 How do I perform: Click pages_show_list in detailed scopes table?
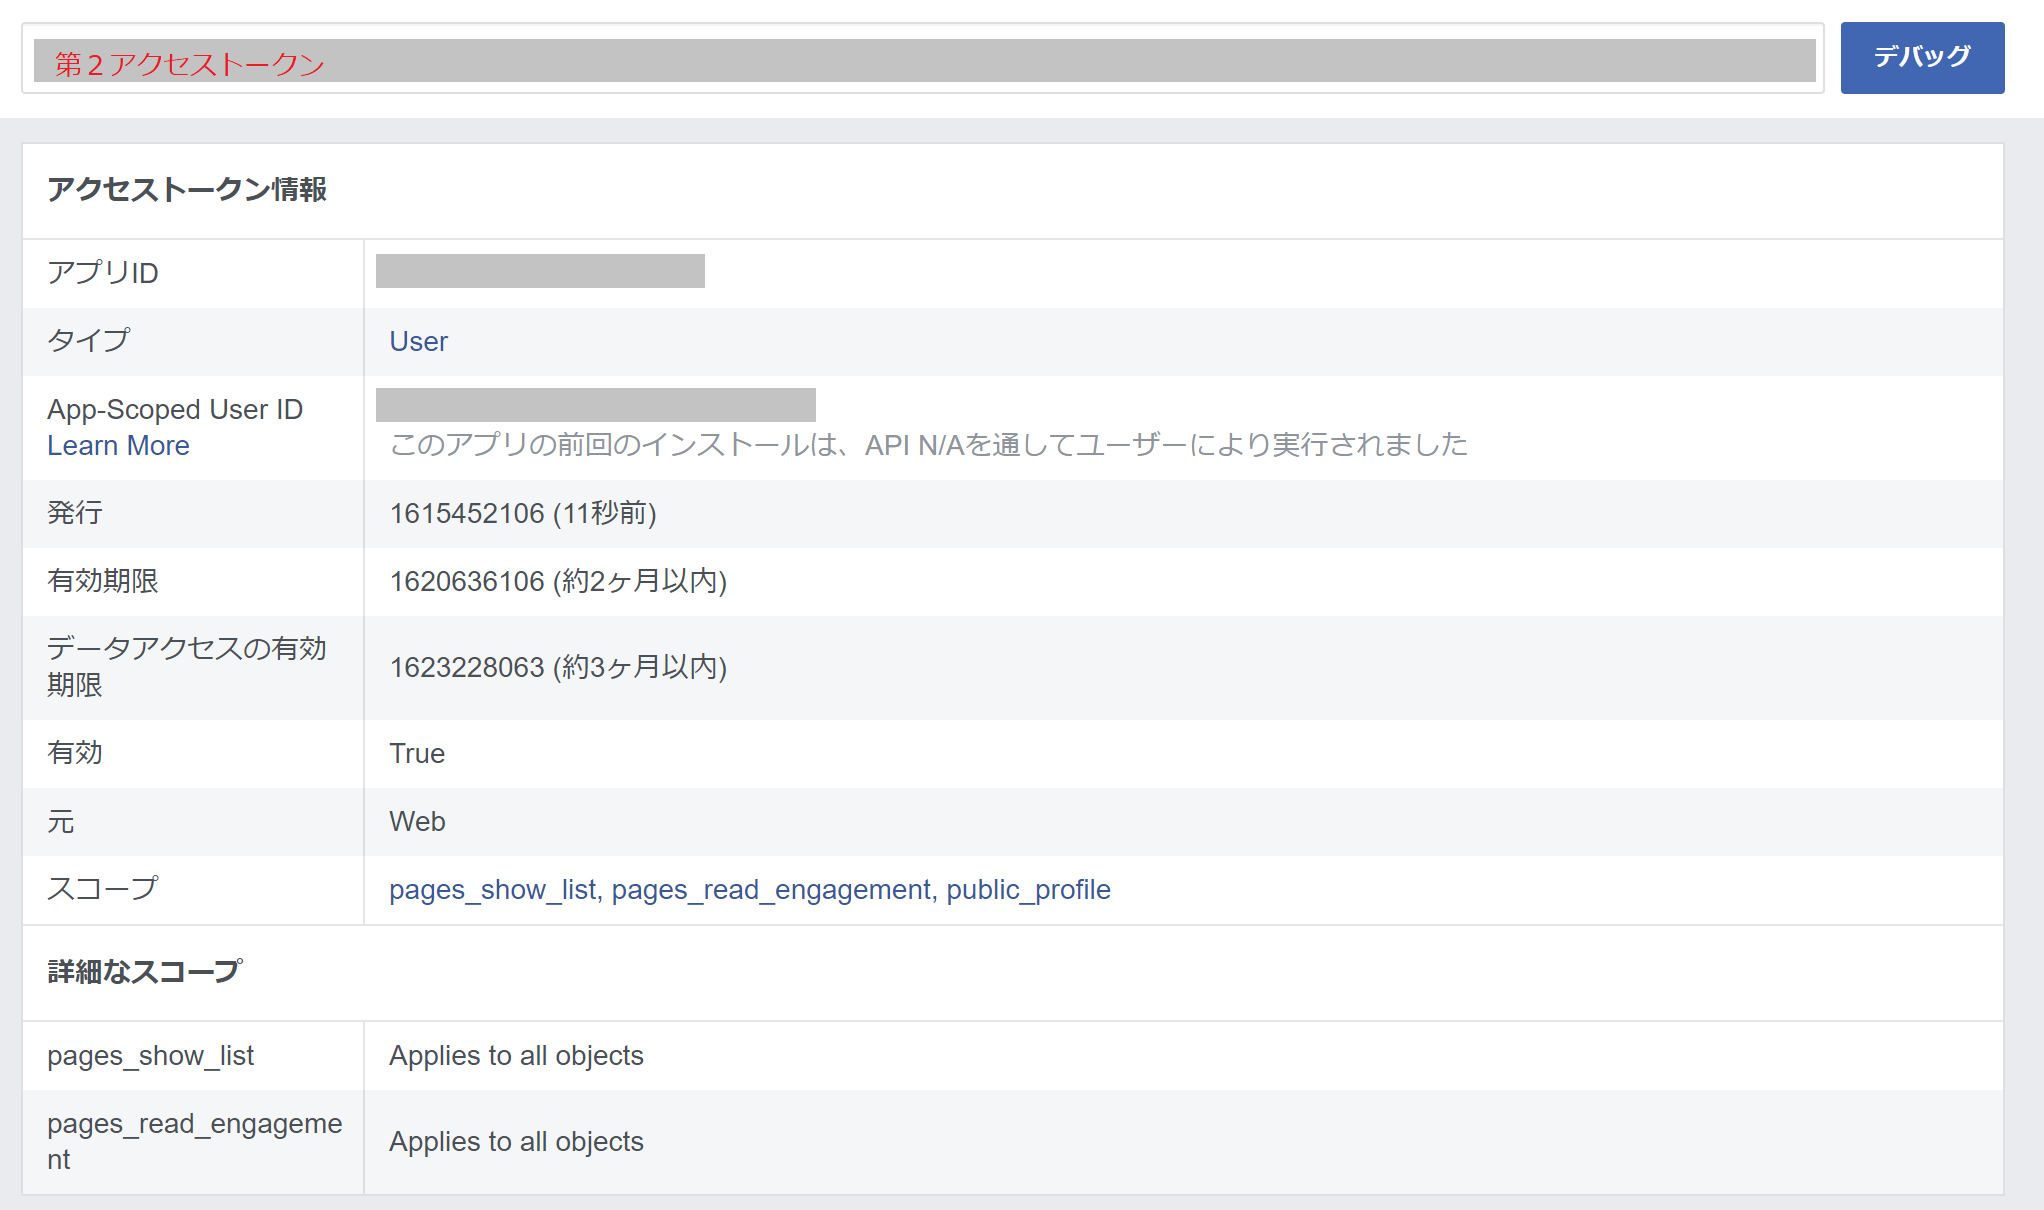(x=151, y=1056)
